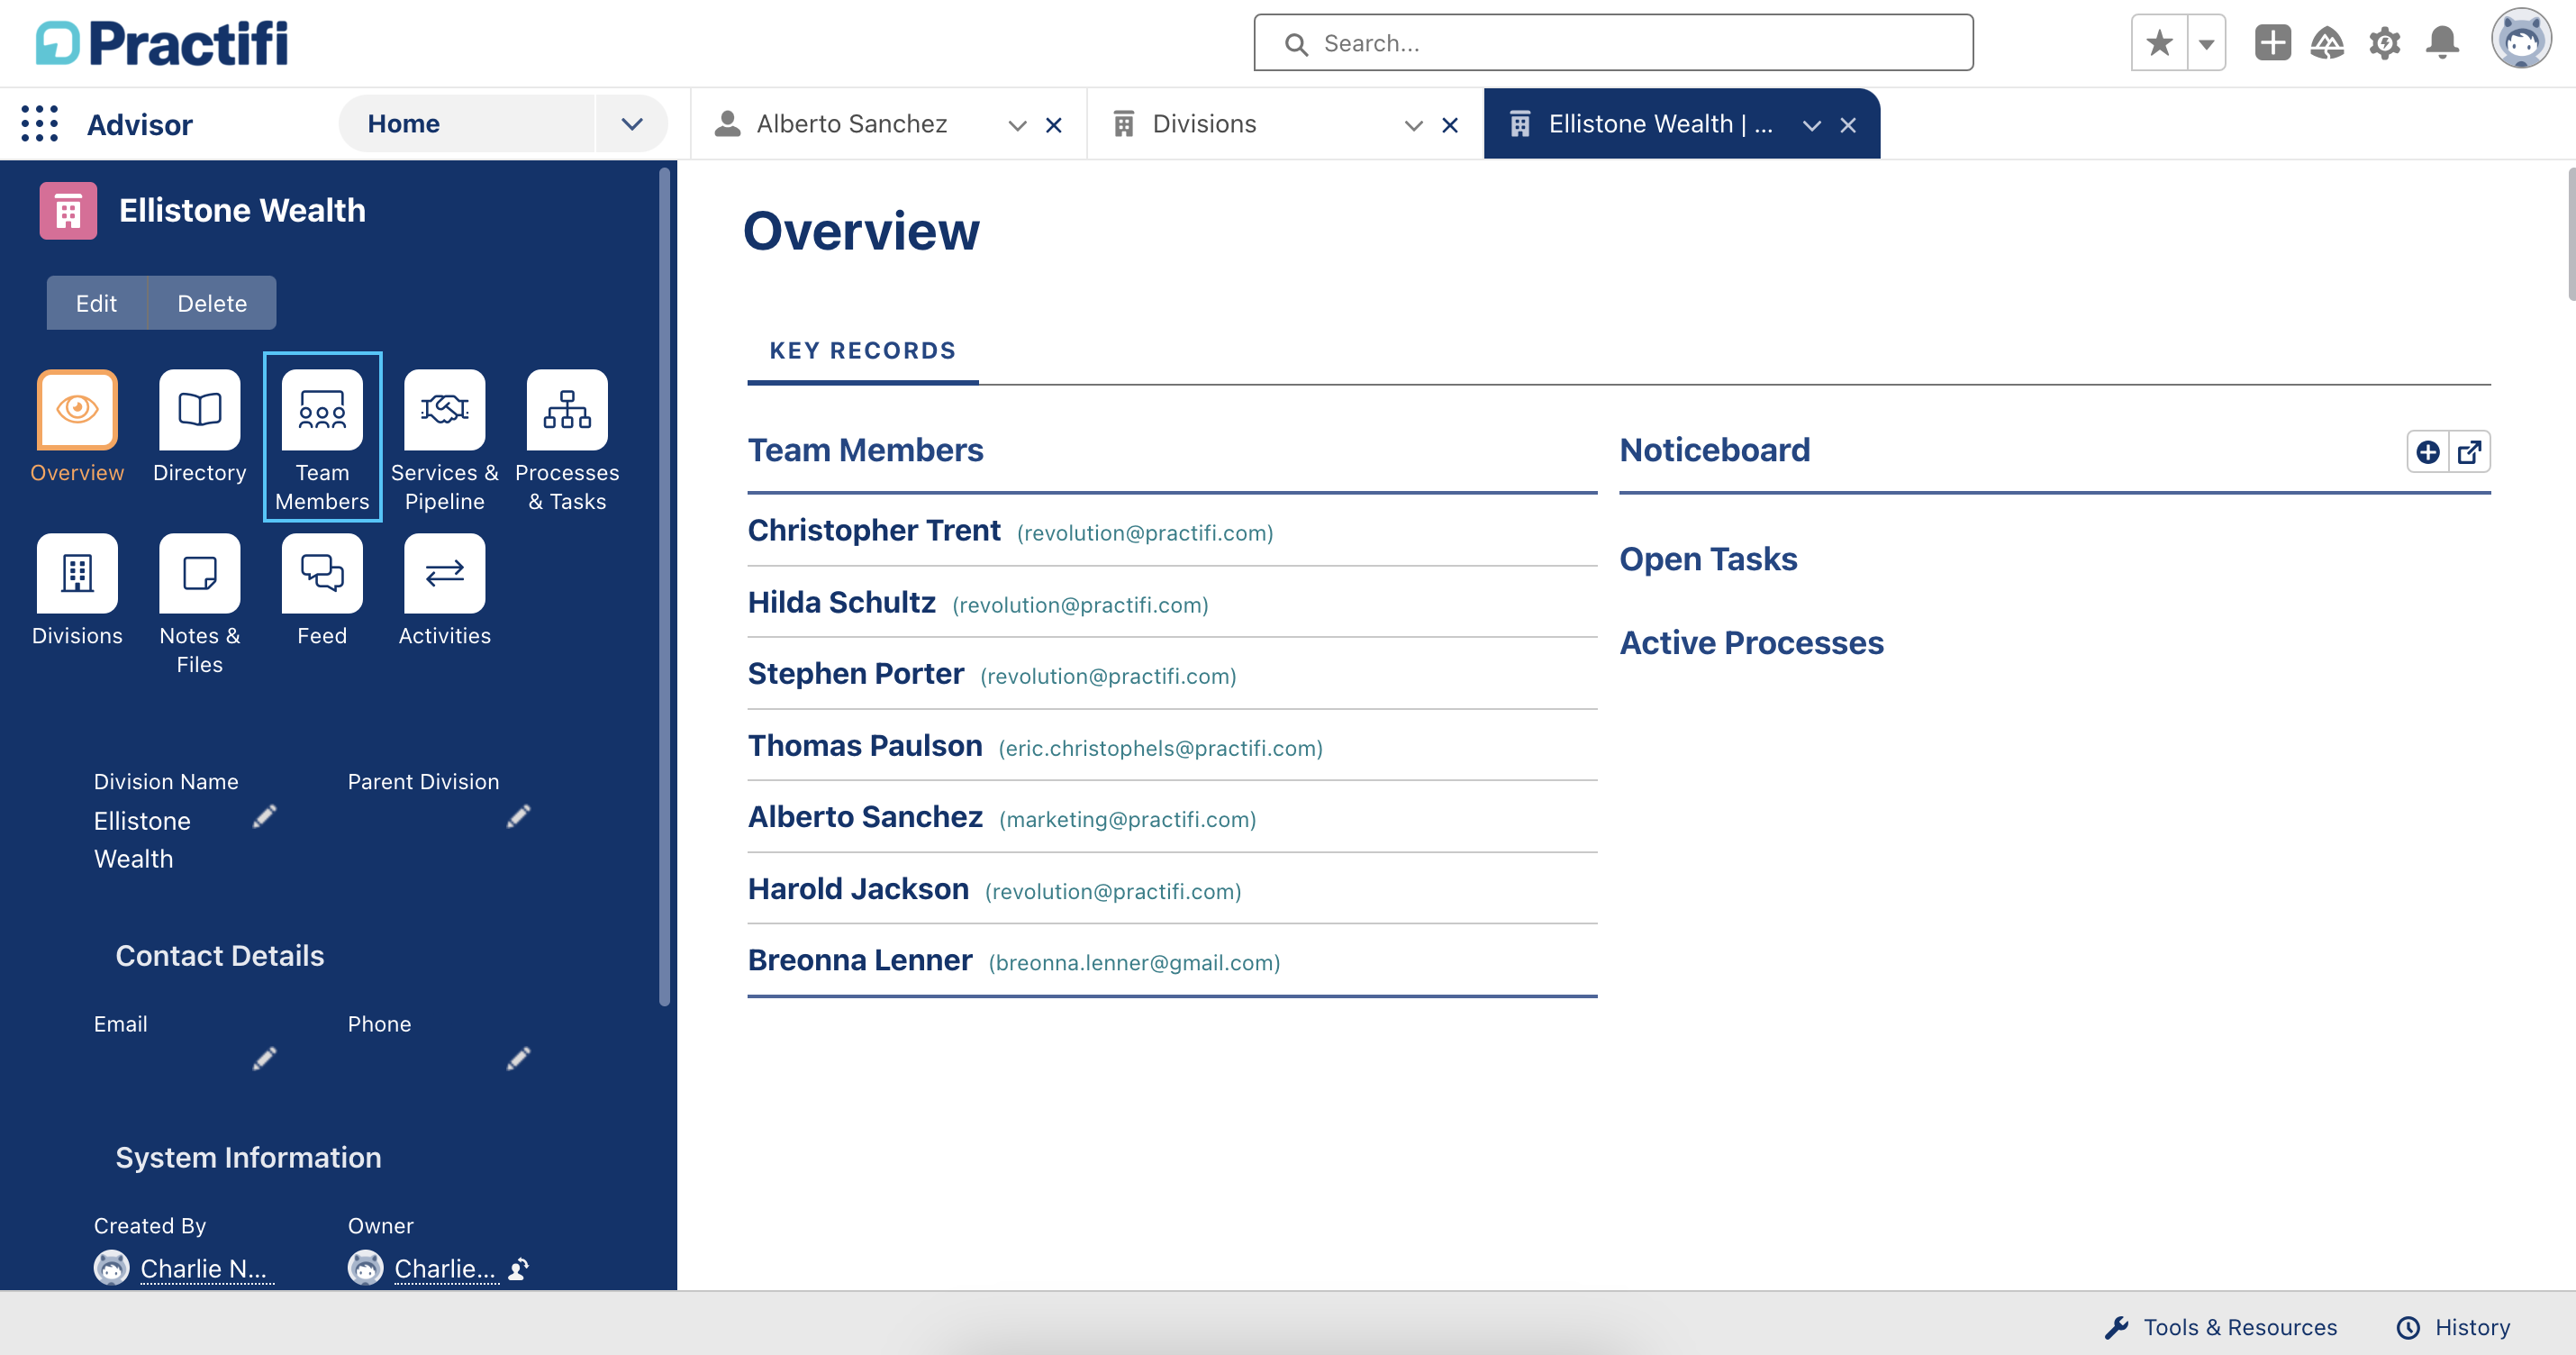This screenshot has height=1355, width=2576.
Task: Click the Ellistone Wealth pink building icon
Action: (x=68, y=210)
